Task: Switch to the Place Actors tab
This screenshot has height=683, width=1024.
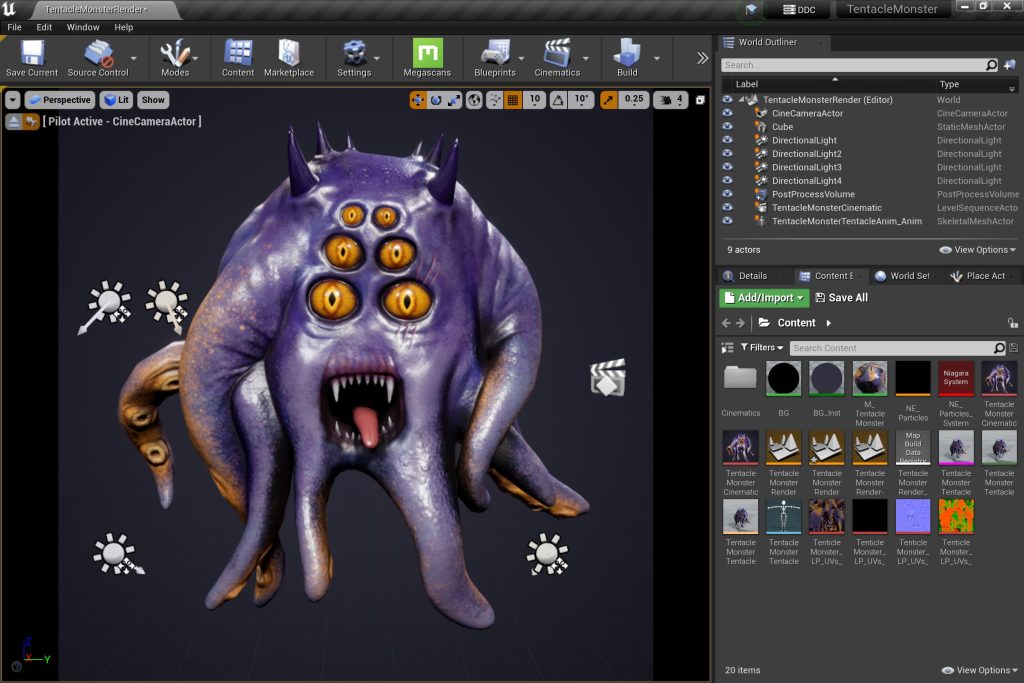Action: pos(985,276)
